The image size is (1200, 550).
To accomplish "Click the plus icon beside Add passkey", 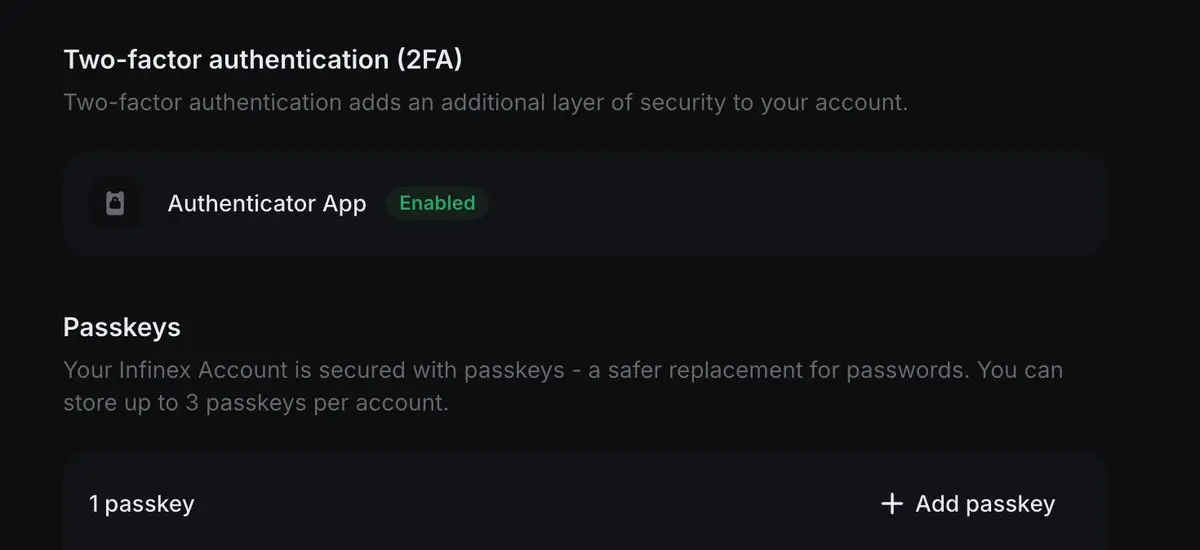I will pyautogui.click(x=891, y=504).
